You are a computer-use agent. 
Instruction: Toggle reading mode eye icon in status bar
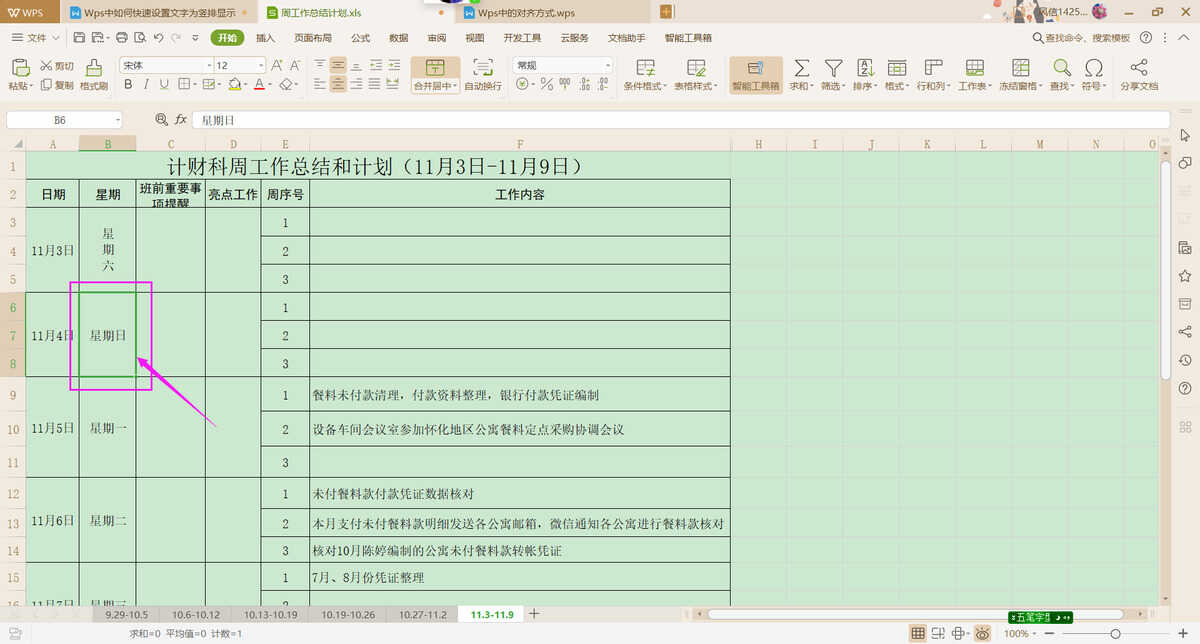[983, 633]
